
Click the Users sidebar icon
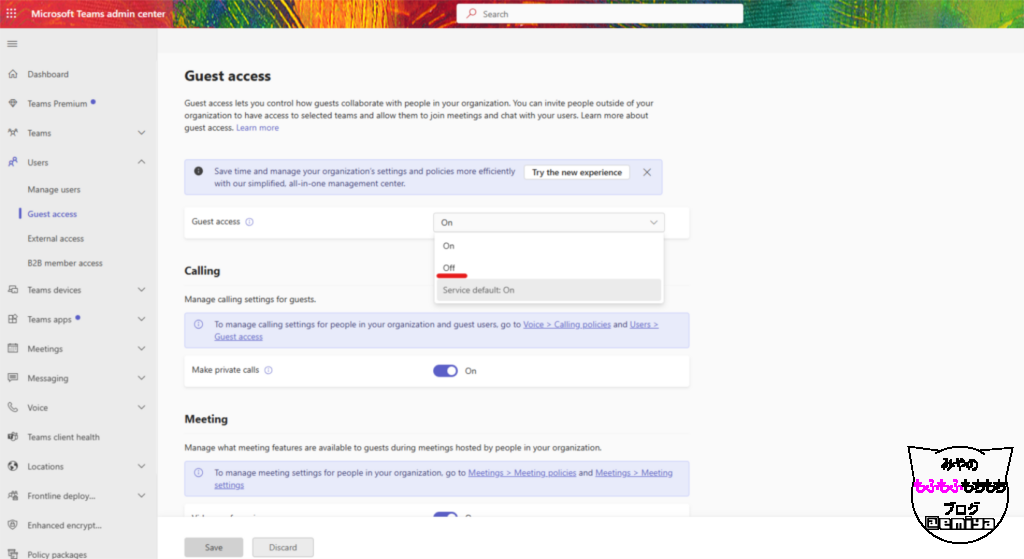12,162
